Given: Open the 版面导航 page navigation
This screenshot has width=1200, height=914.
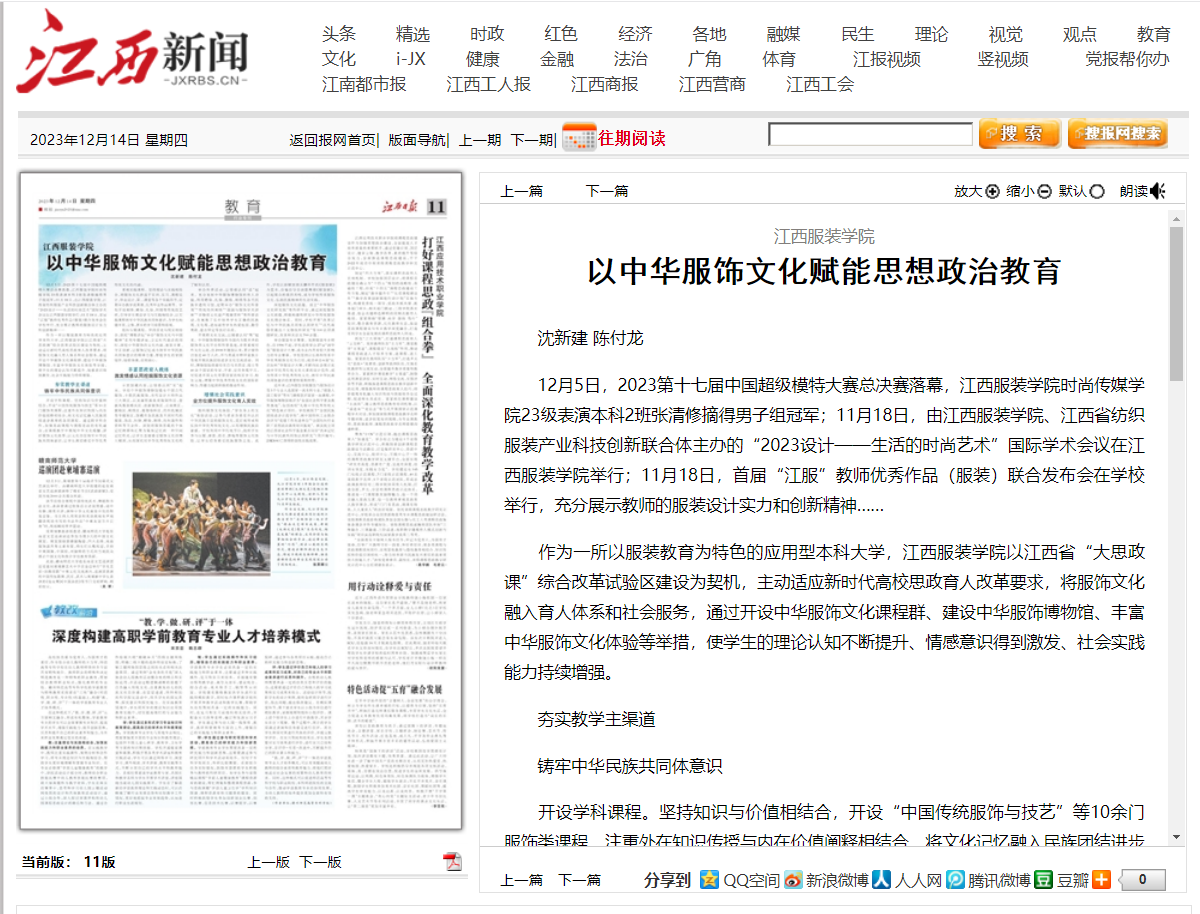Looking at the screenshot, I should click(x=417, y=140).
